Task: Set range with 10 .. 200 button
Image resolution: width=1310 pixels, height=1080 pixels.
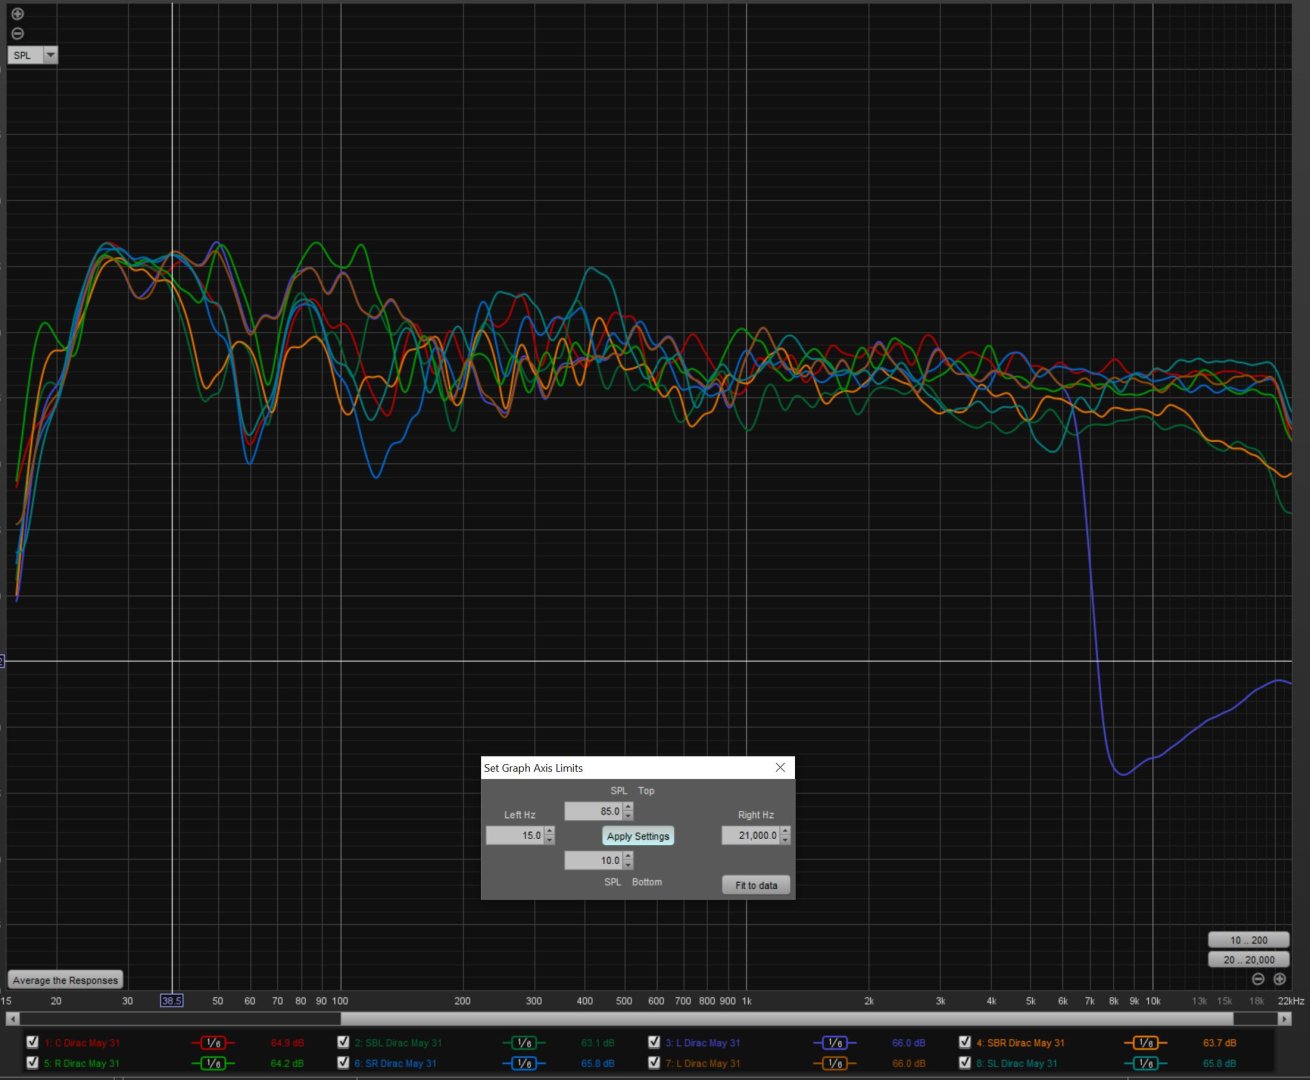Action: [1248, 940]
